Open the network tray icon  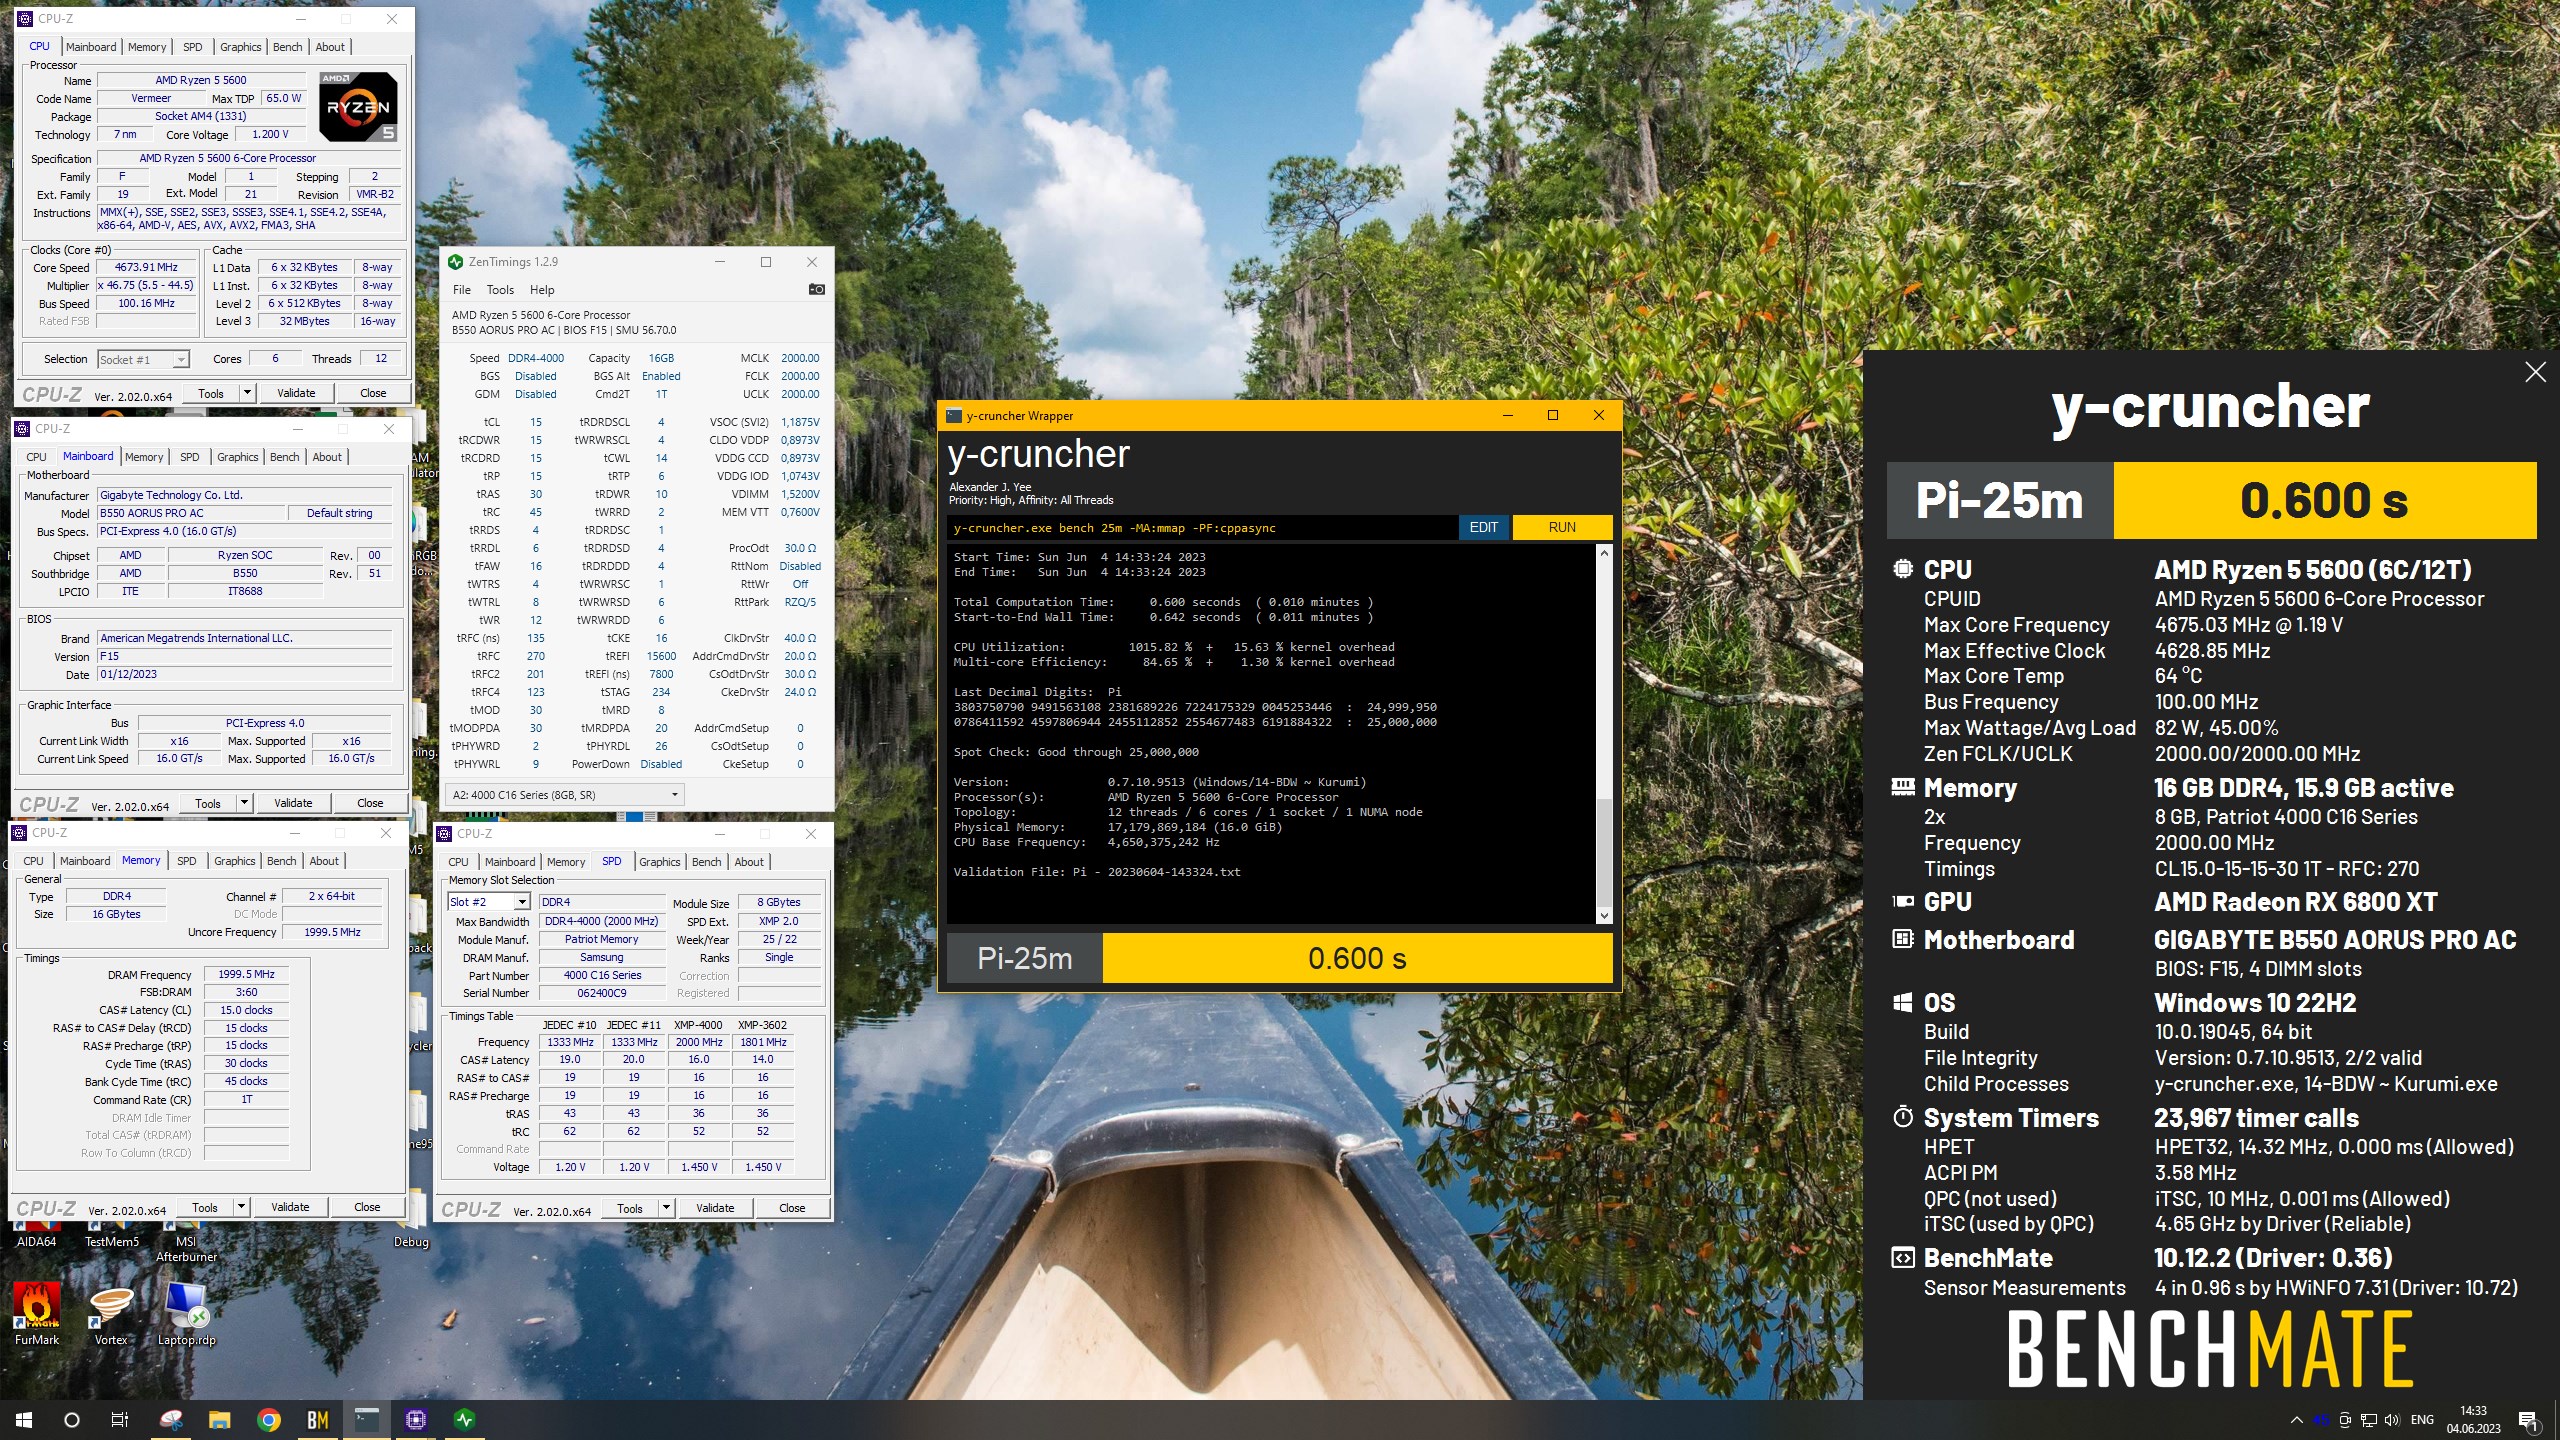click(2368, 1420)
